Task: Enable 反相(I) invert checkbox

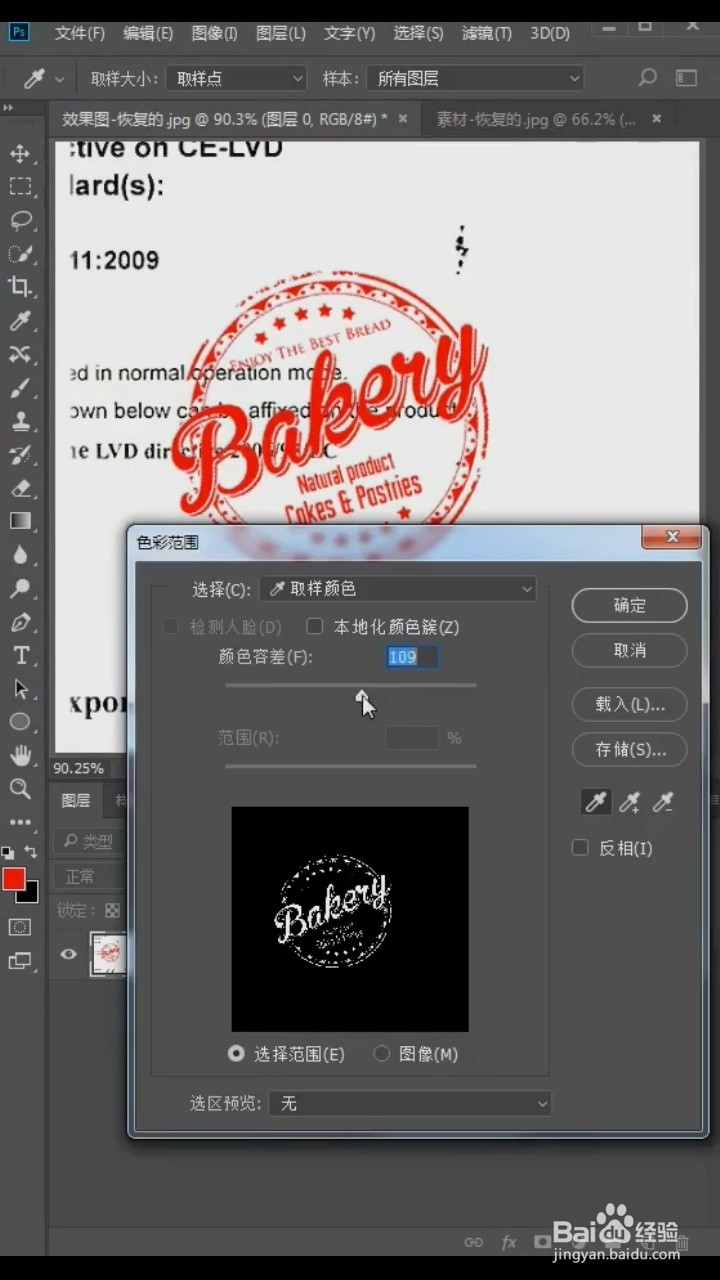Action: pyautogui.click(x=580, y=848)
